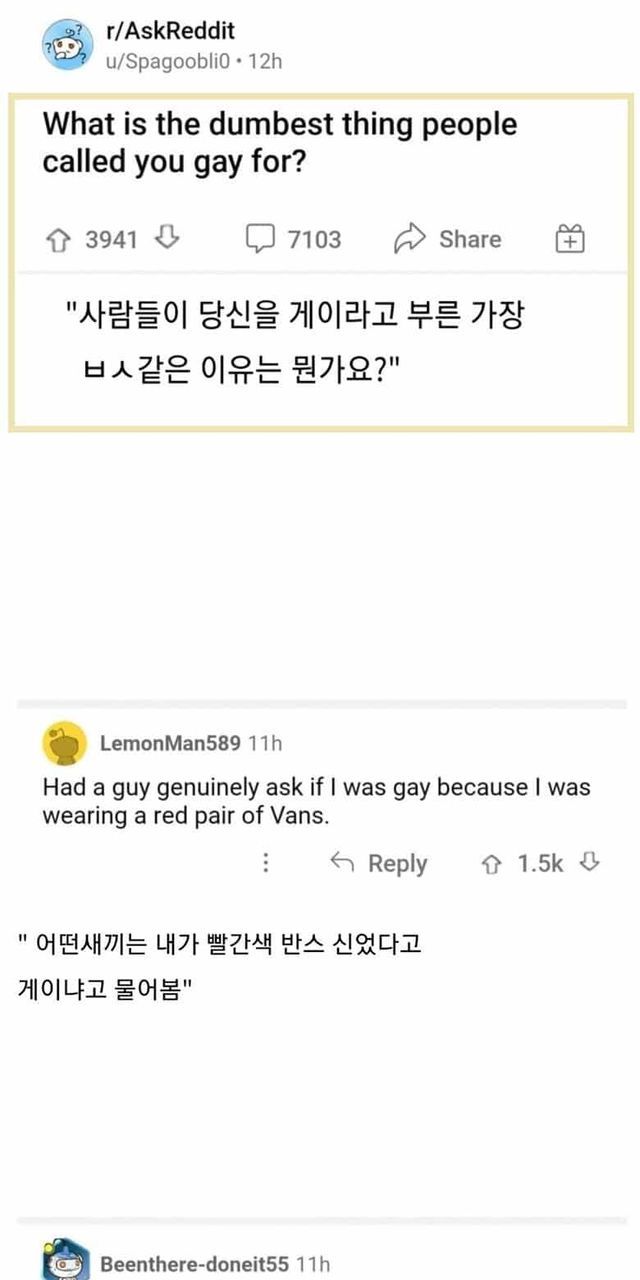Downvote the AskReddit post

pyautogui.click(x=168, y=239)
